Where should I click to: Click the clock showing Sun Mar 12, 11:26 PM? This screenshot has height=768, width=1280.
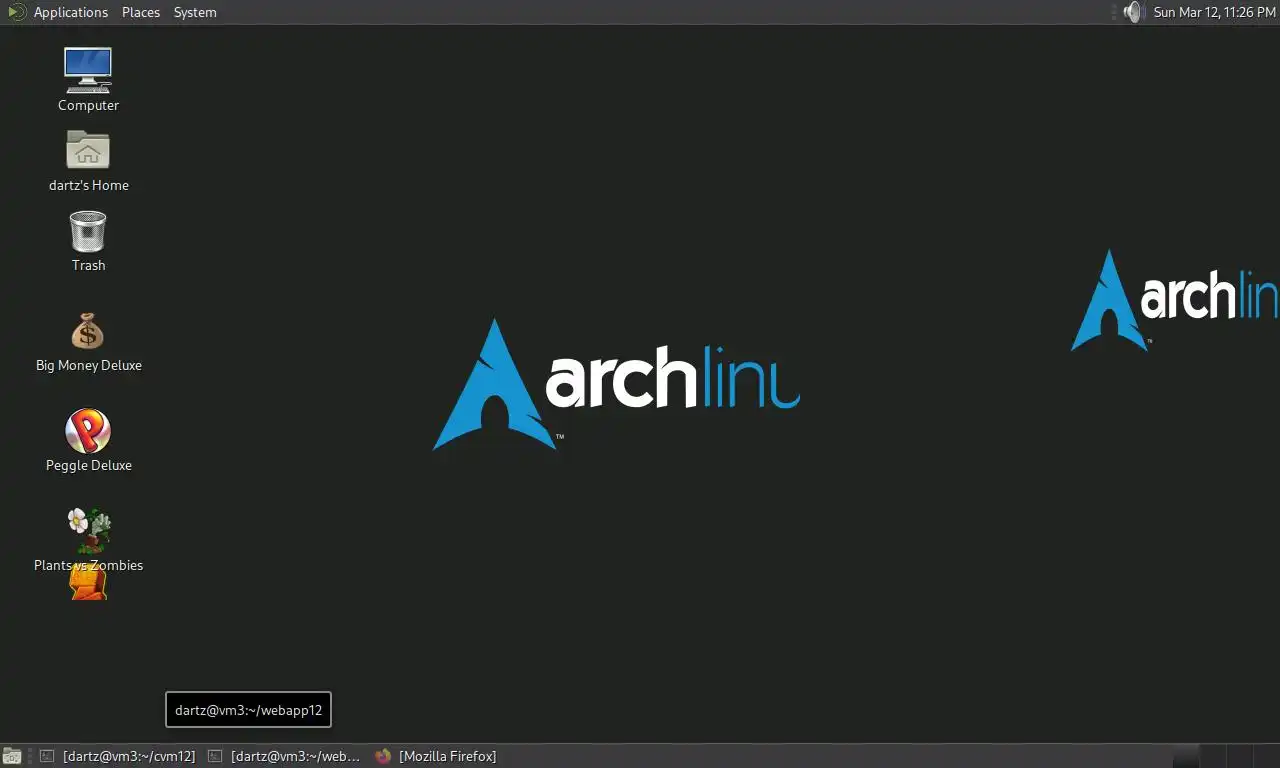point(1214,12)
